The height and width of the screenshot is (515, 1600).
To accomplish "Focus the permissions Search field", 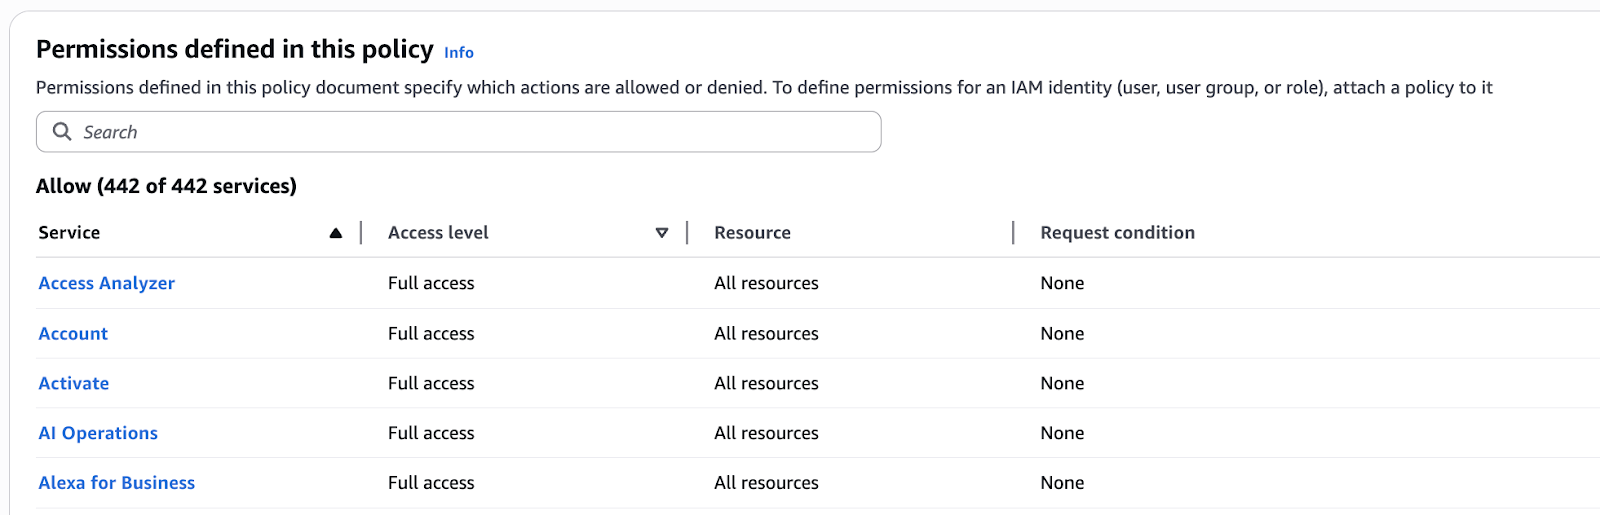I will pyautogui.click(x=470, y=132).
